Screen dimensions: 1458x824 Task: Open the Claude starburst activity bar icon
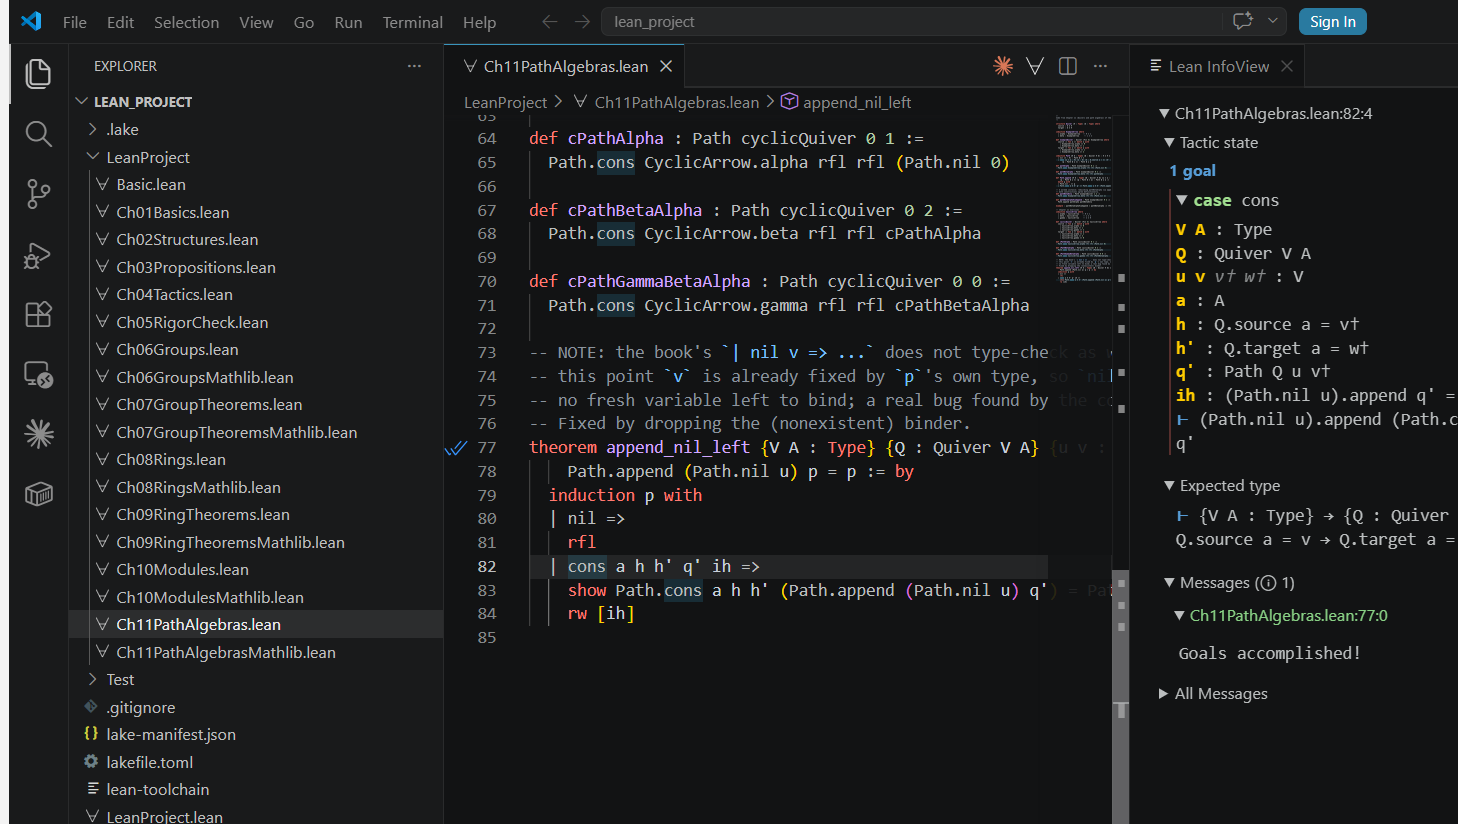[38, 434]
